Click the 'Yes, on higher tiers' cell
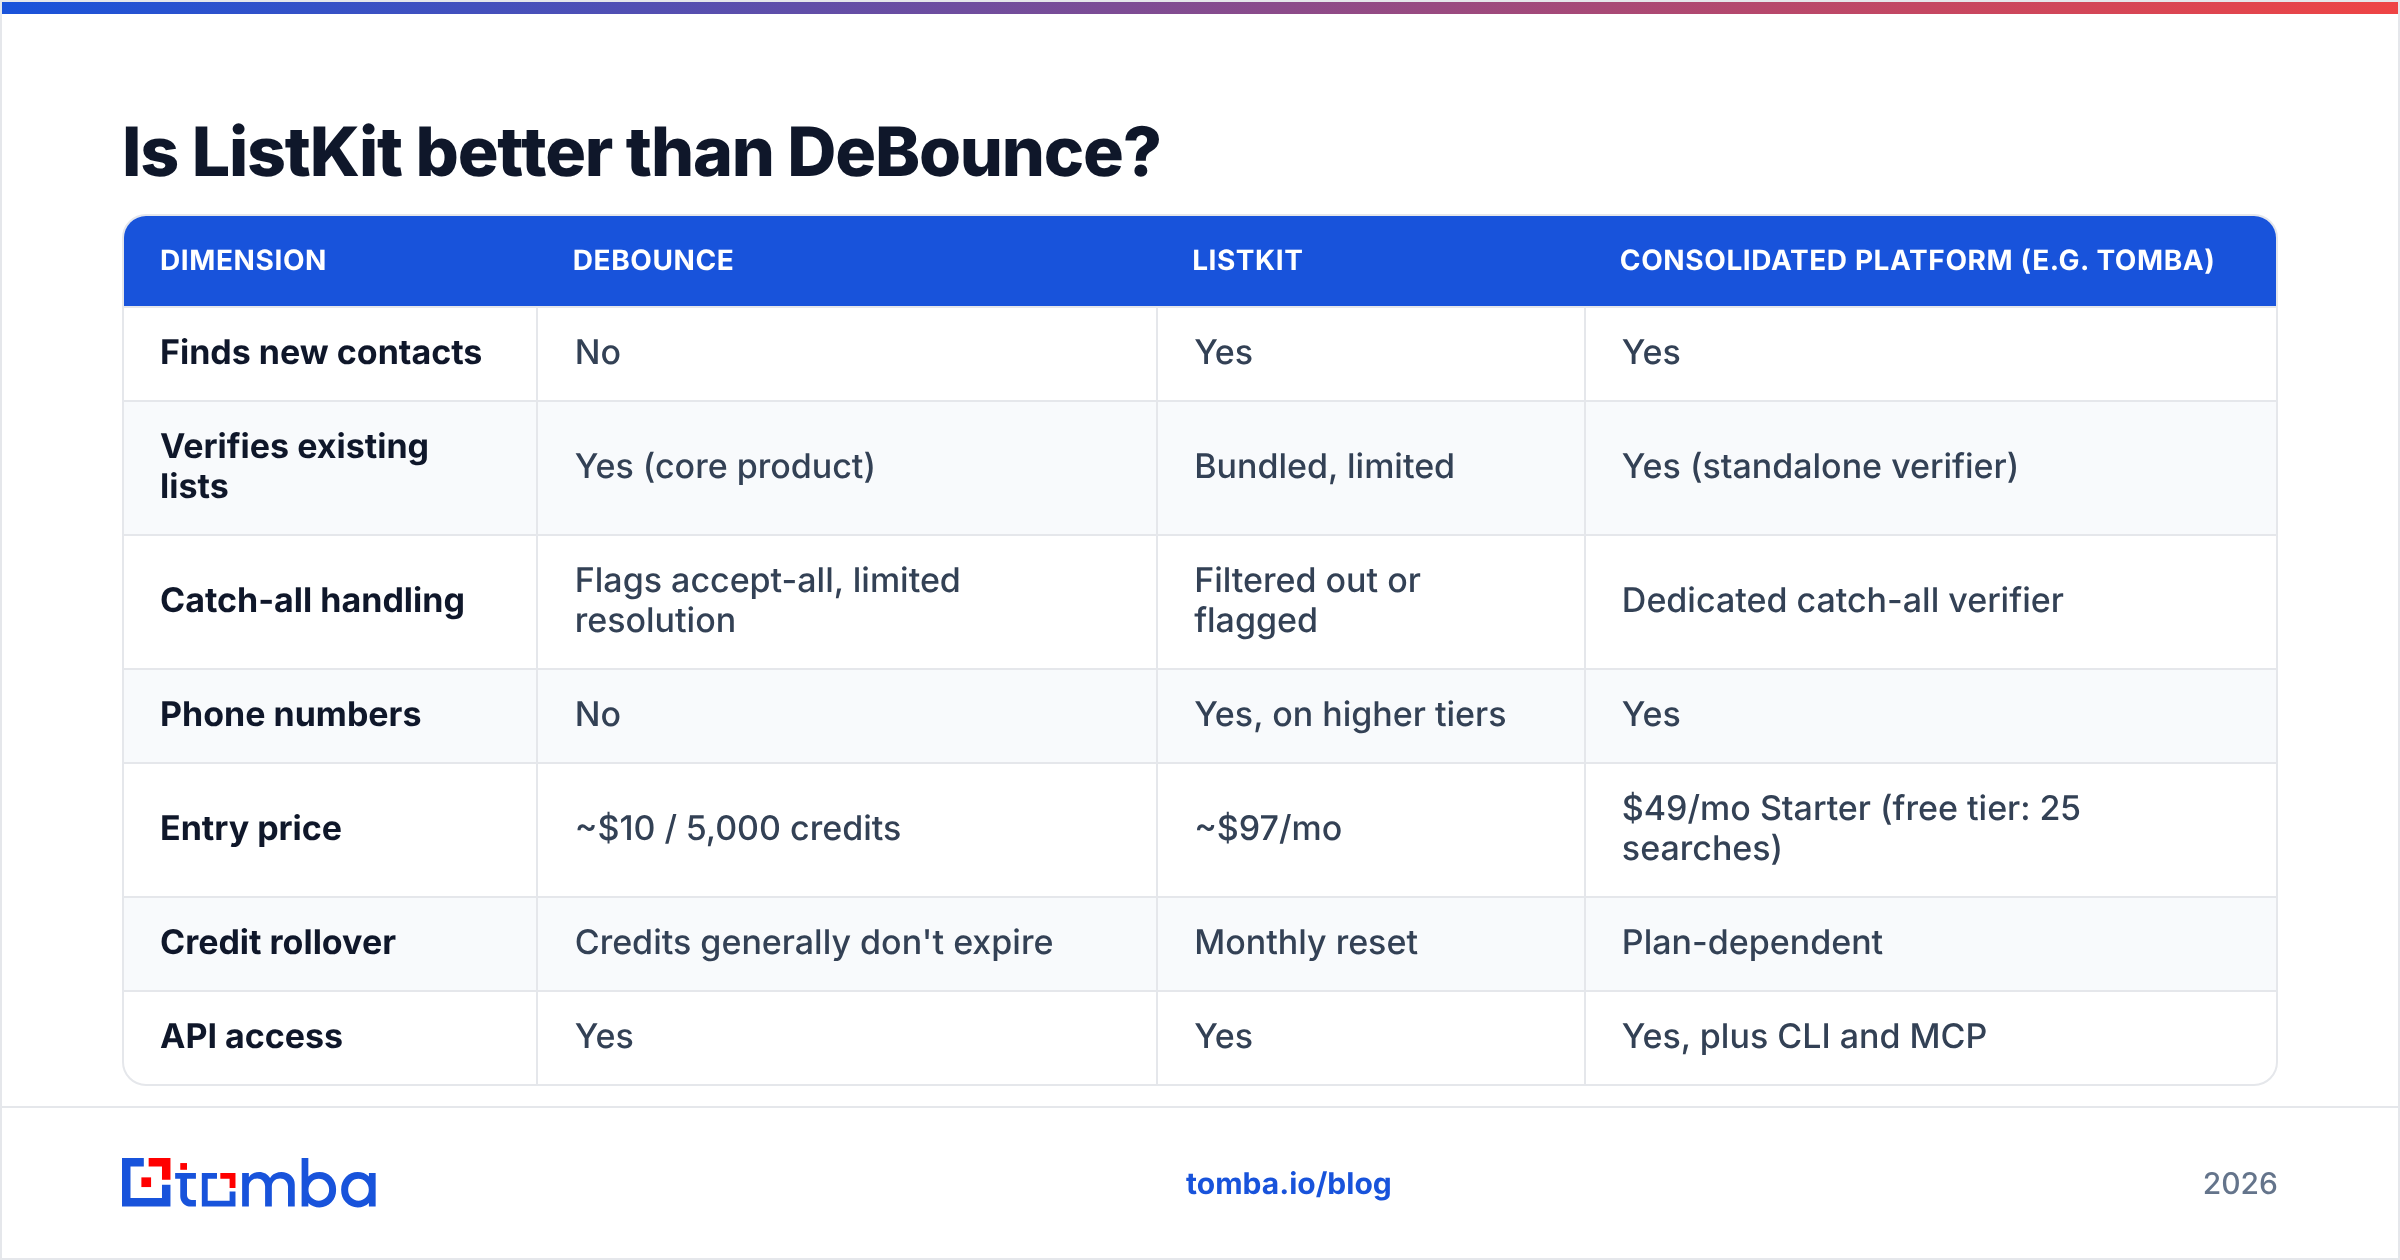The width and height of the screenshot is (2400, 1260). click(x=1350, y=714)
